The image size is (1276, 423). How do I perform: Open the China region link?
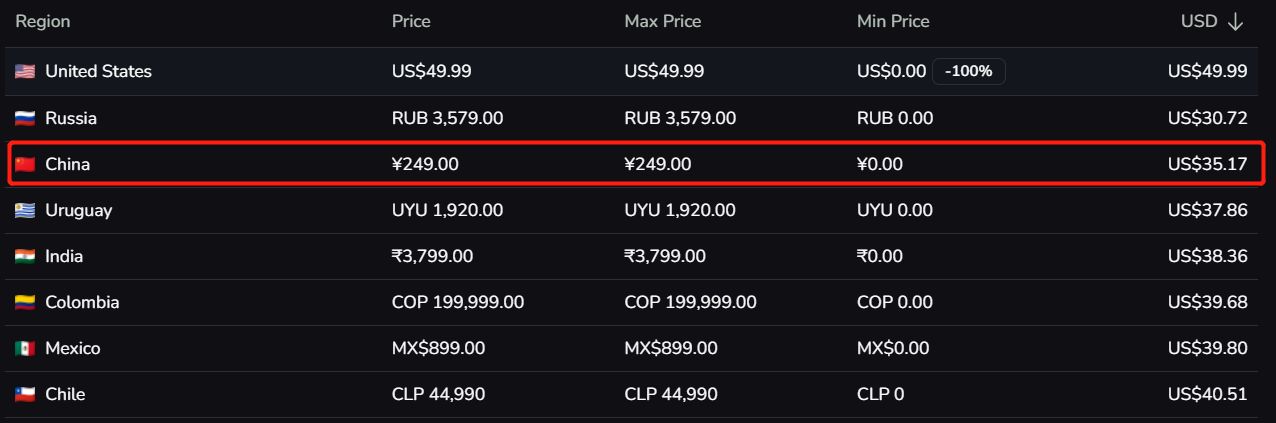click(x=67, y=164)
